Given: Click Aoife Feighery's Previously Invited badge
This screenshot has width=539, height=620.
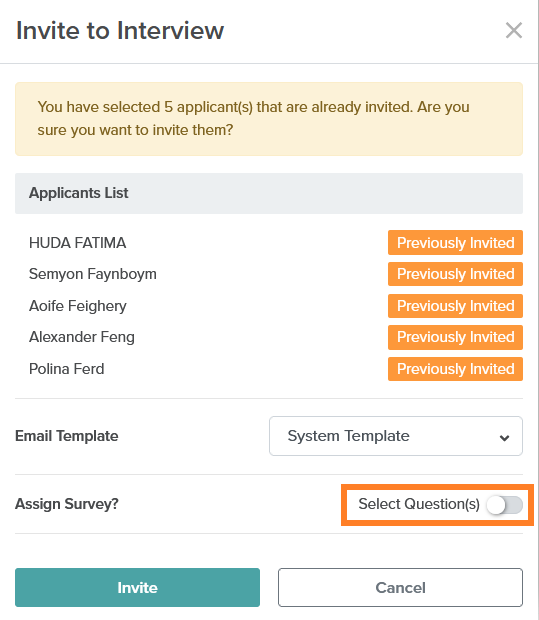Looking at the screenshot, I should click(455, 306).
